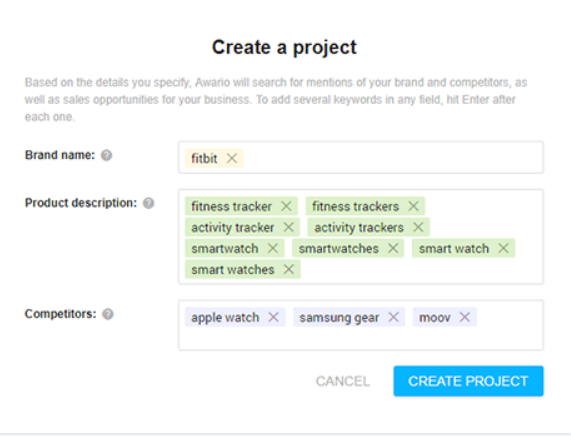Open the Competitors help icon

(107, 314)
